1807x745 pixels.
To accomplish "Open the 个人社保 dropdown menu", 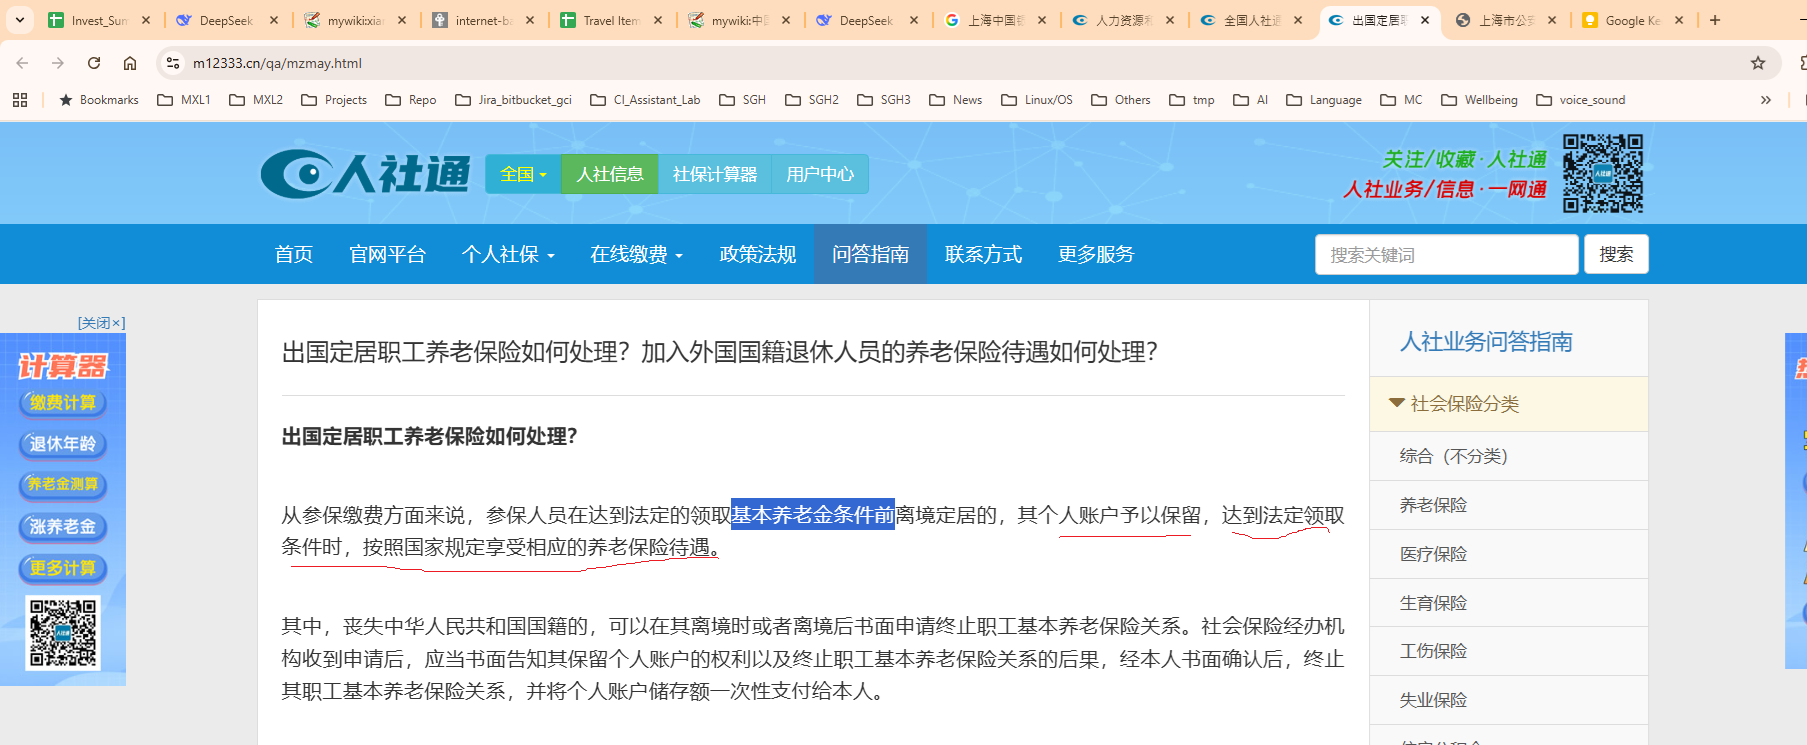I will coord(507,255).
